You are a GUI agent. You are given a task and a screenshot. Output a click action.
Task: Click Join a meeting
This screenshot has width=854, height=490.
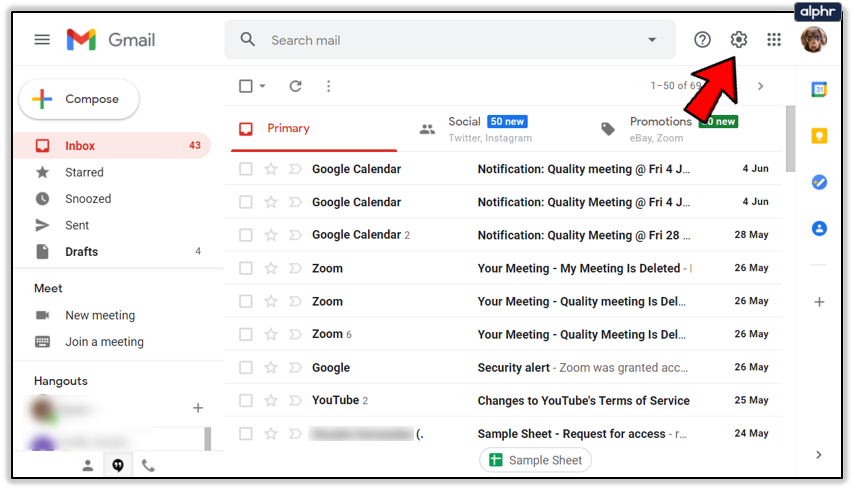click(105, 342)
